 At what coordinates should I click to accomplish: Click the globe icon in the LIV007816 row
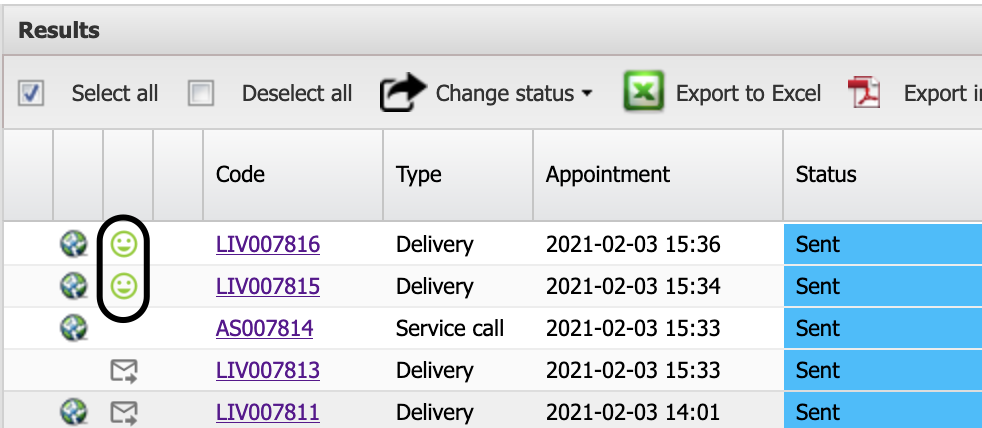pyautogui.click(x=74, y=244)
